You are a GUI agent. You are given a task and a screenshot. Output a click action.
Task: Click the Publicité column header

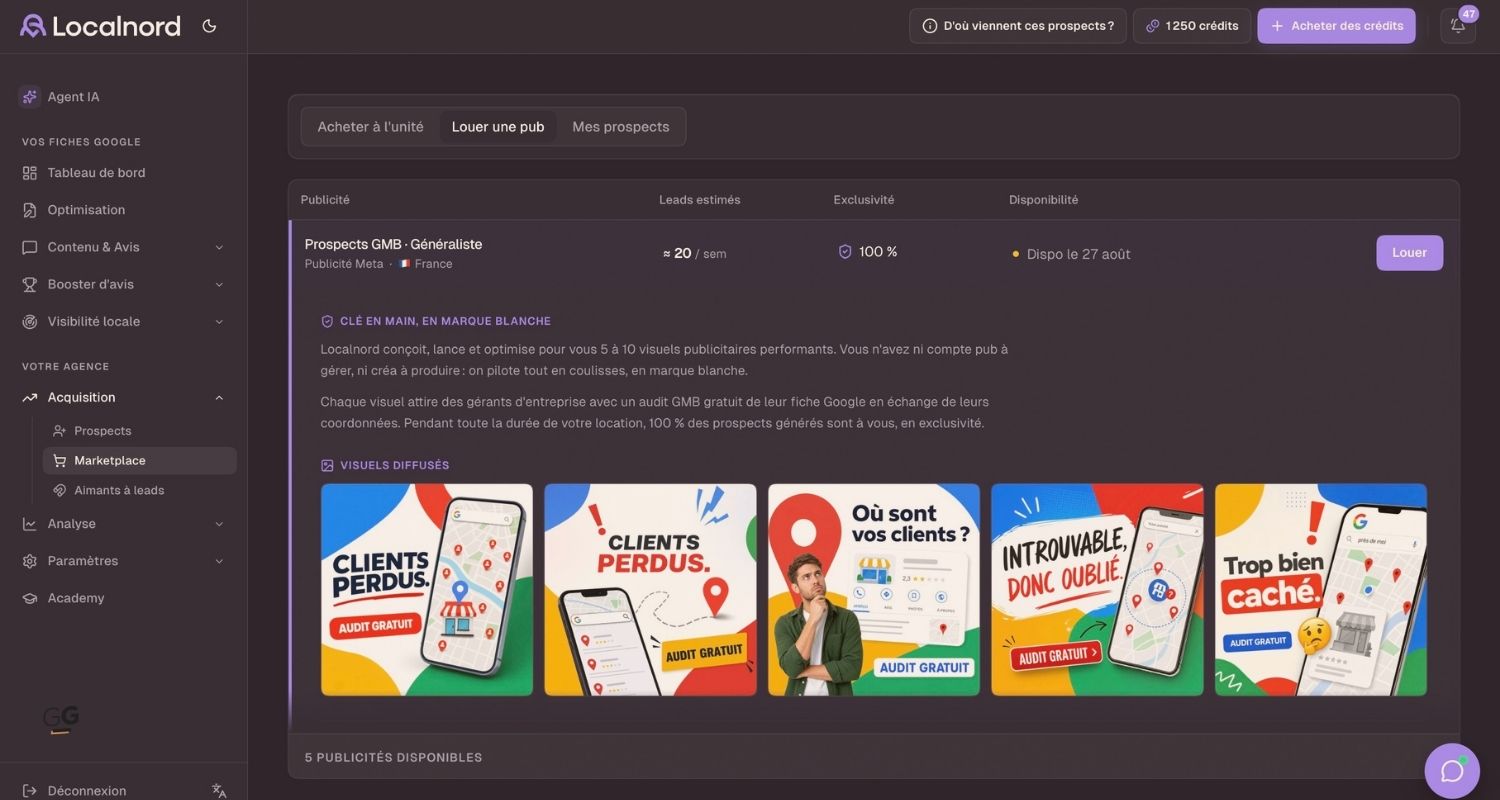point(325,200)
